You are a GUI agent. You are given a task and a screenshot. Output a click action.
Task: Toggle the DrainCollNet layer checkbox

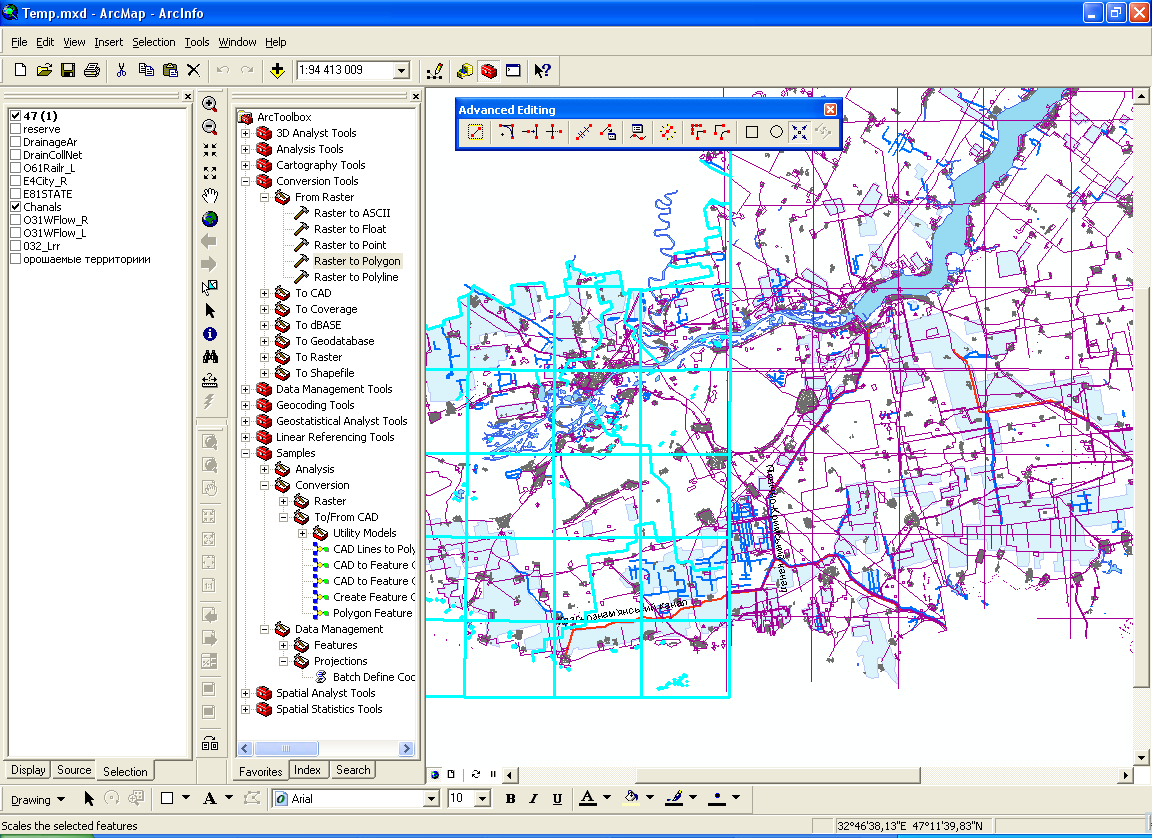click(15, 155)
